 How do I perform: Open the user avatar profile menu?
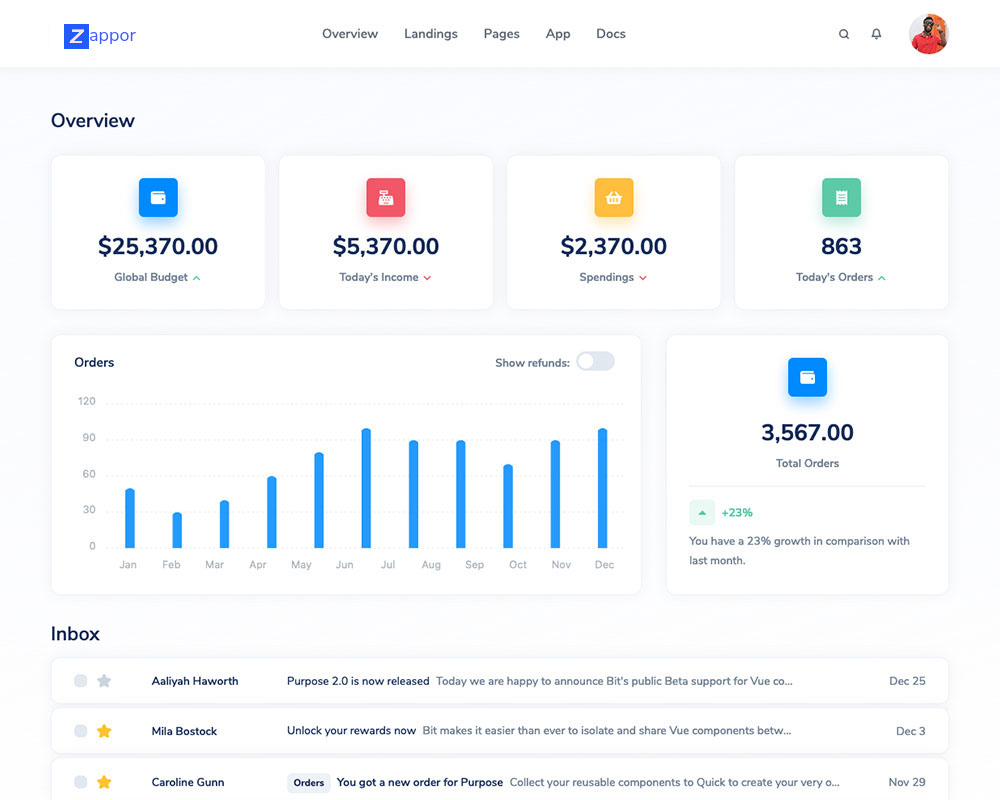(x=928, y=34)
